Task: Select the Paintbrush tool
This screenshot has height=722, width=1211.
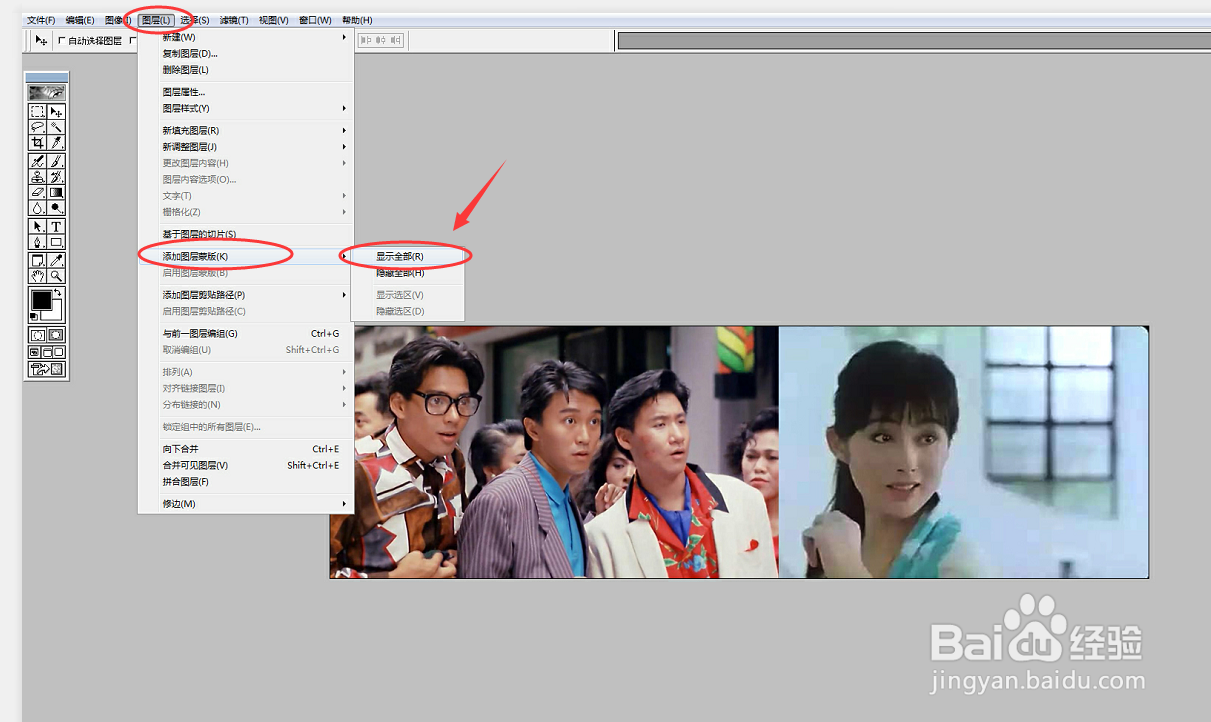Action: coord(57,161)
